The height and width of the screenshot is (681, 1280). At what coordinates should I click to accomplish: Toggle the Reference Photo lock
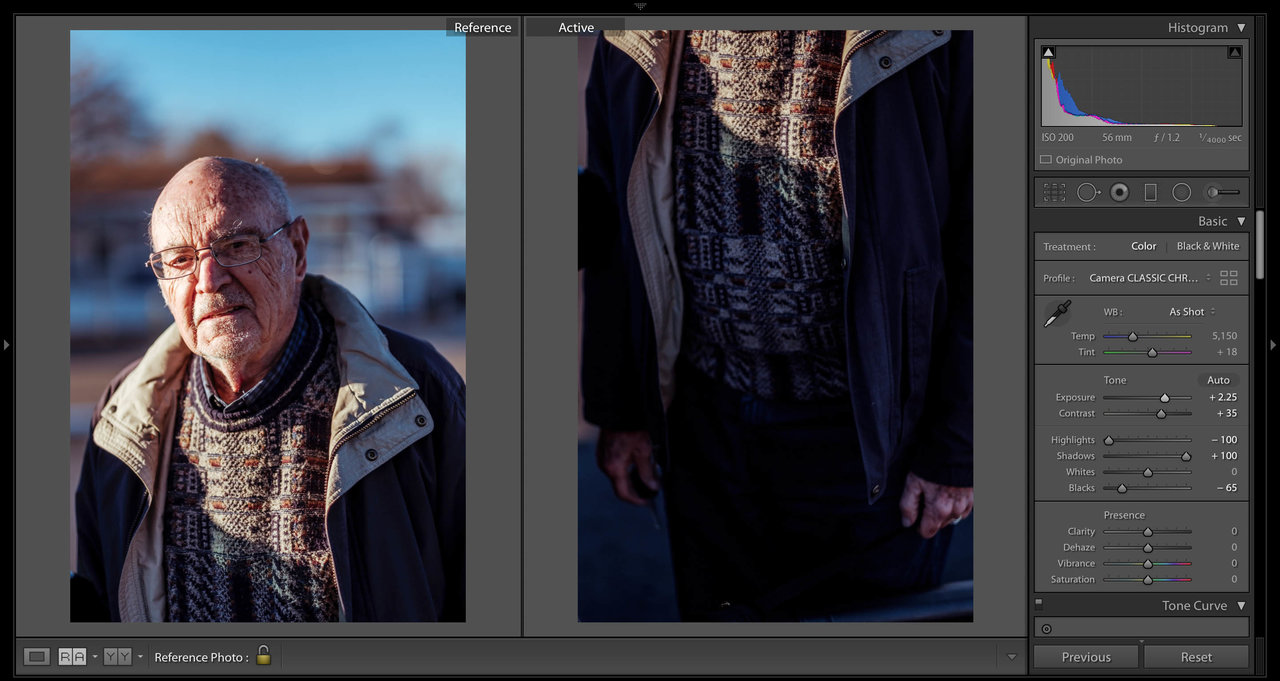click(x=263, y=656)
